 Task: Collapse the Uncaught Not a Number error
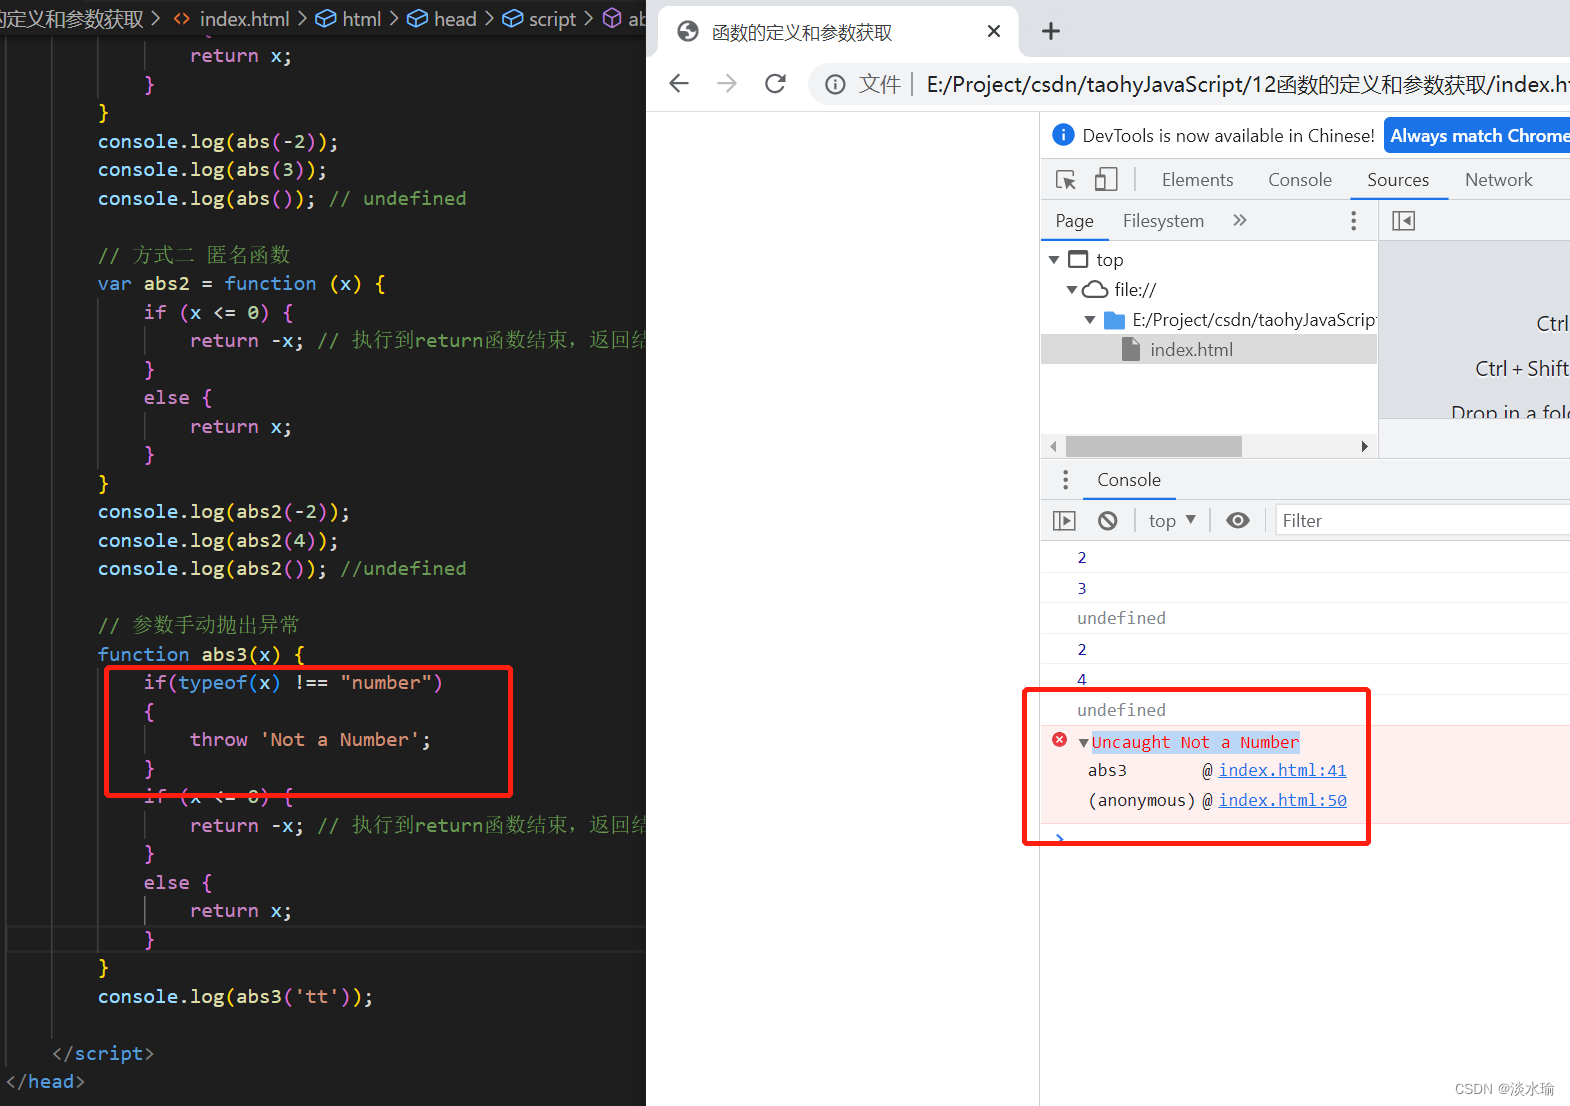tap(1084, 743)
